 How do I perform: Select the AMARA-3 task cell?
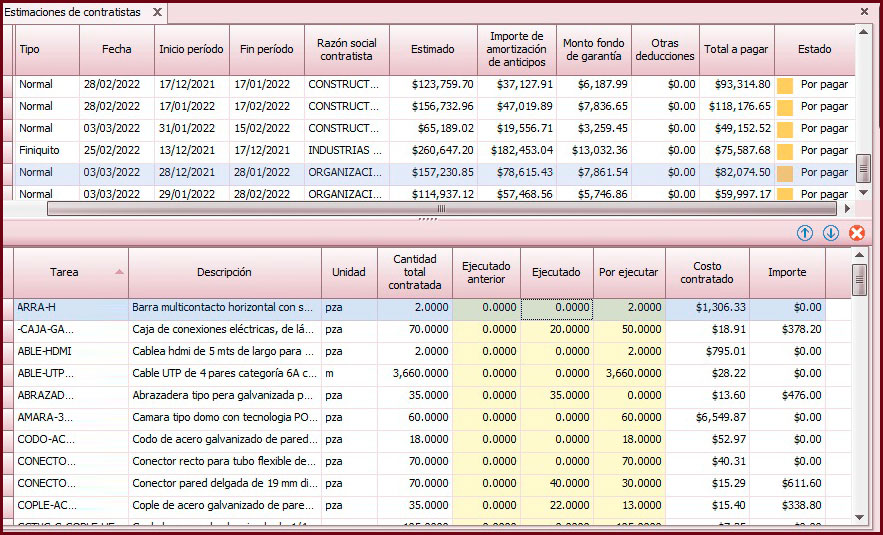[72, 418]
